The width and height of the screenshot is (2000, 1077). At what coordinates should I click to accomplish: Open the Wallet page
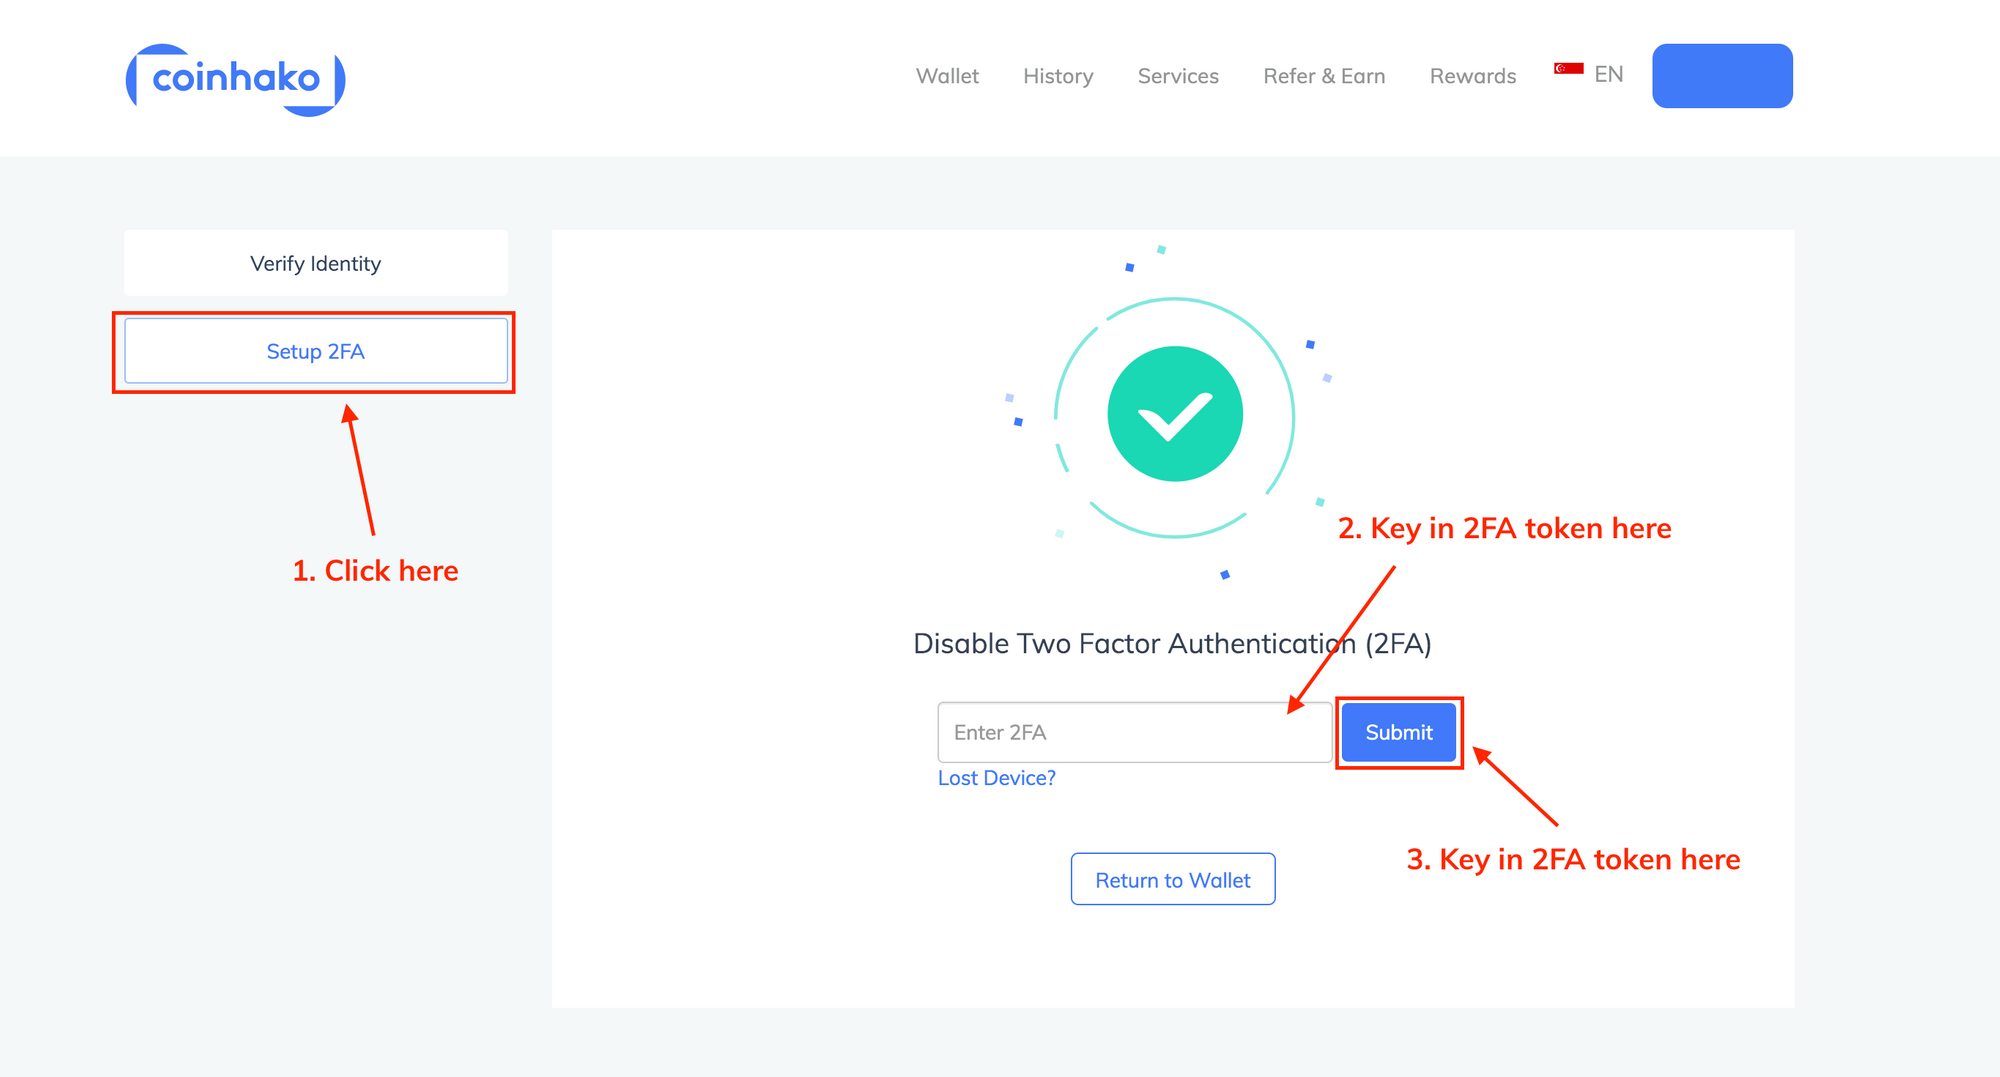pyautogui.click(x=947, y=76)
